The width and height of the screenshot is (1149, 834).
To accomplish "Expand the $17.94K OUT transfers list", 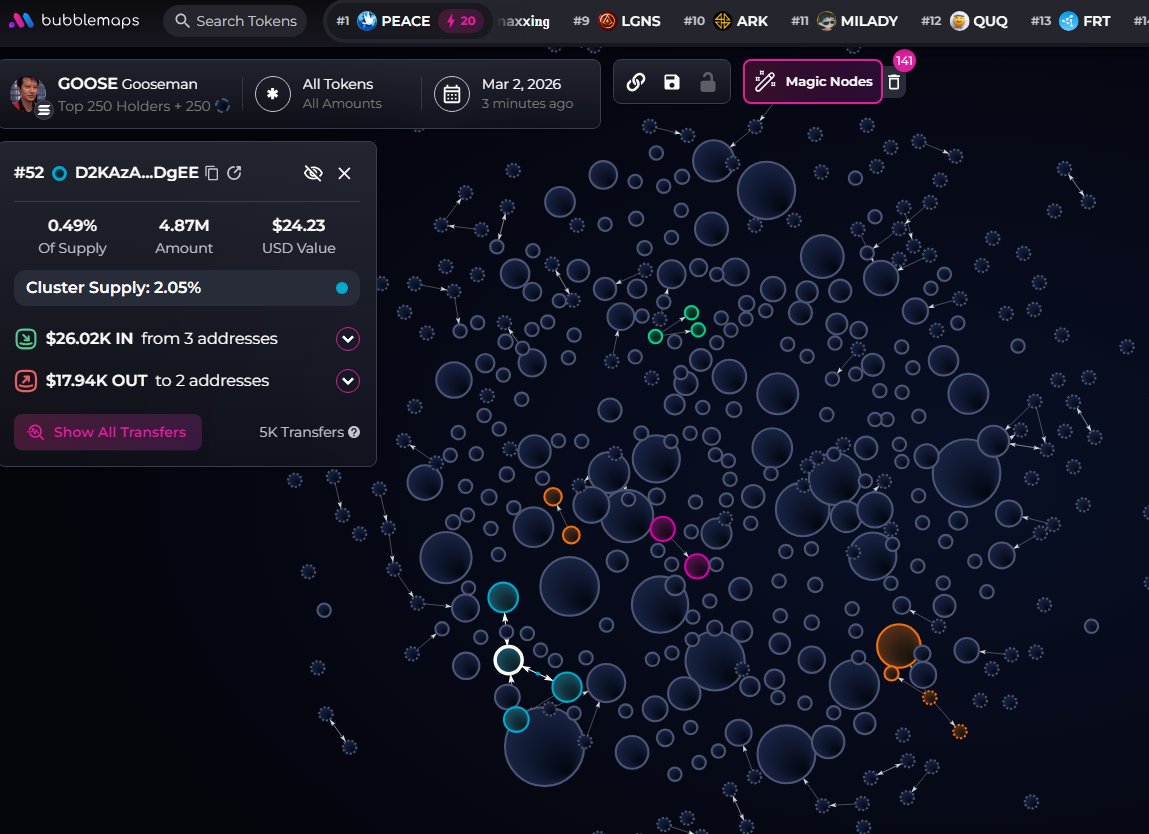I will tap(348, 381).
